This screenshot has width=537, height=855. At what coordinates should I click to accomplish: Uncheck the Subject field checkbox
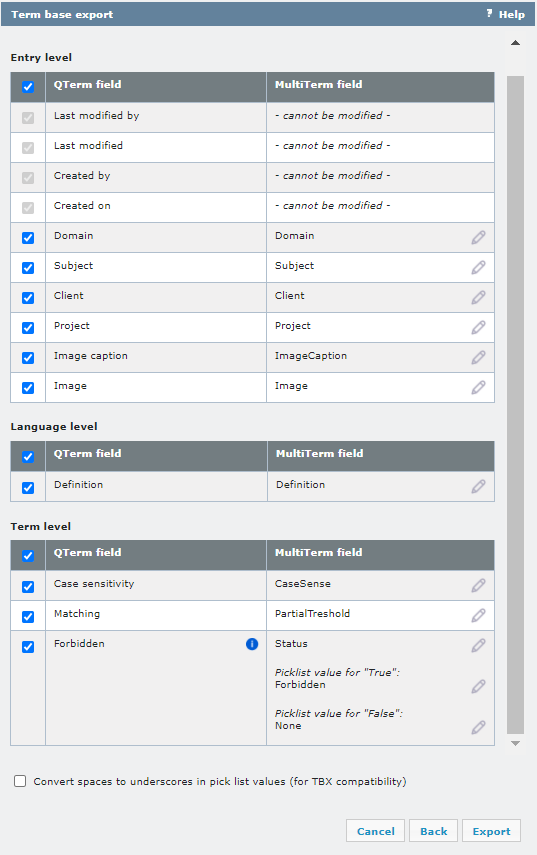(x=28, y=268)
